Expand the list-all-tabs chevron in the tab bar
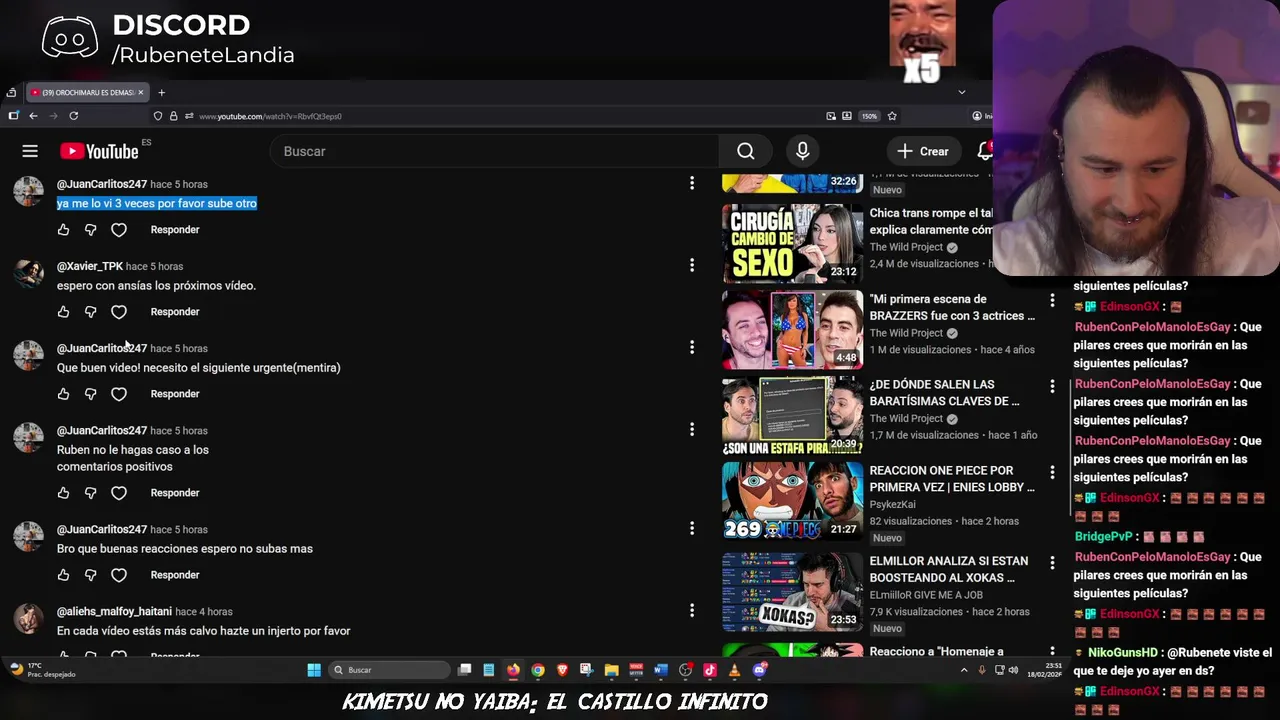Image resolution: width=1280 pixels, height=720 pixels. tap(962, 92)
